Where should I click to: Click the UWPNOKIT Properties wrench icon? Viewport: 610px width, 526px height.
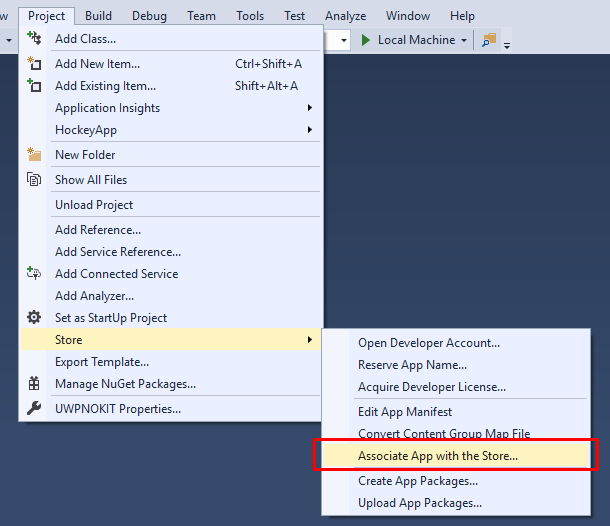34,408
